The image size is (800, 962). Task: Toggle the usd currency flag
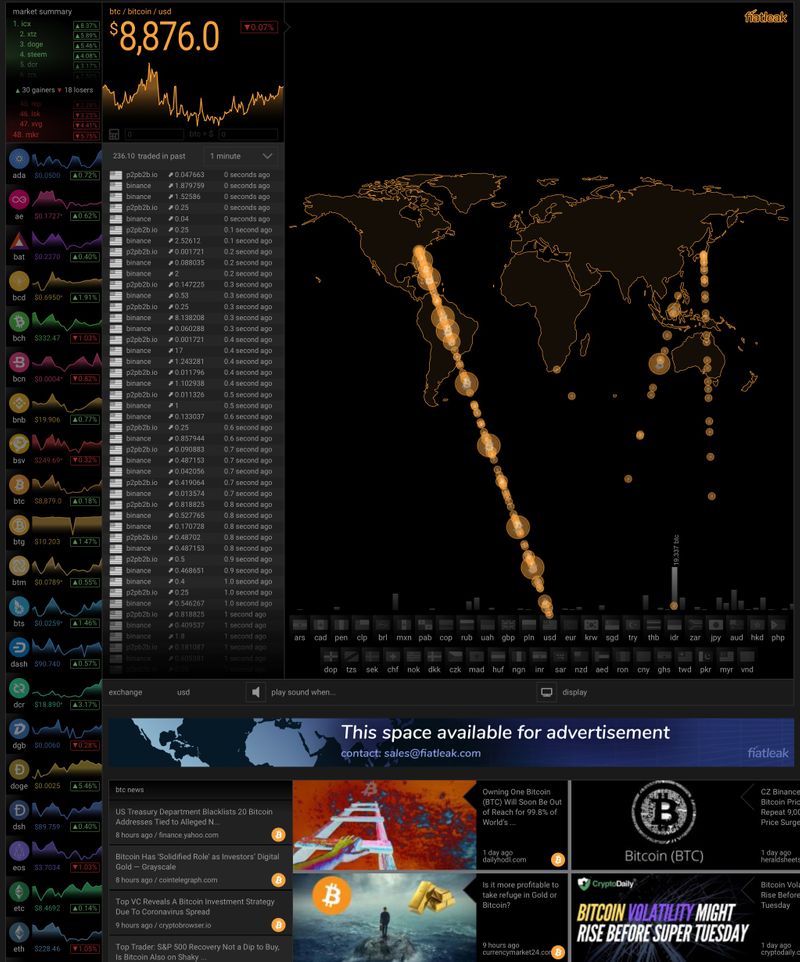pyautogui.click(x=550, y=624)
